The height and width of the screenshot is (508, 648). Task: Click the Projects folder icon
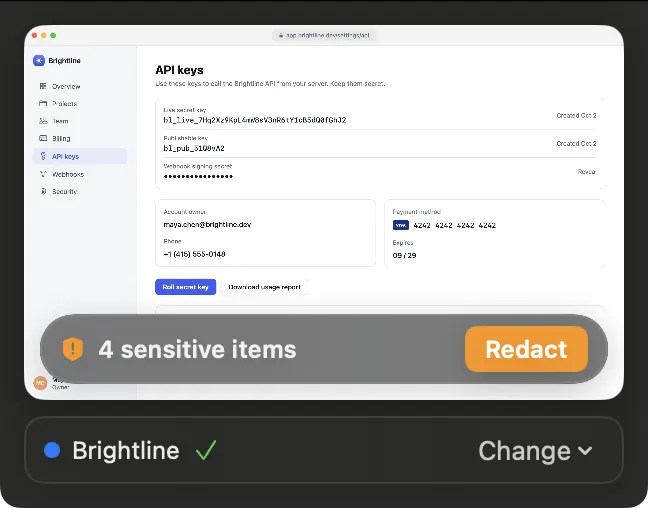[43, 103]
